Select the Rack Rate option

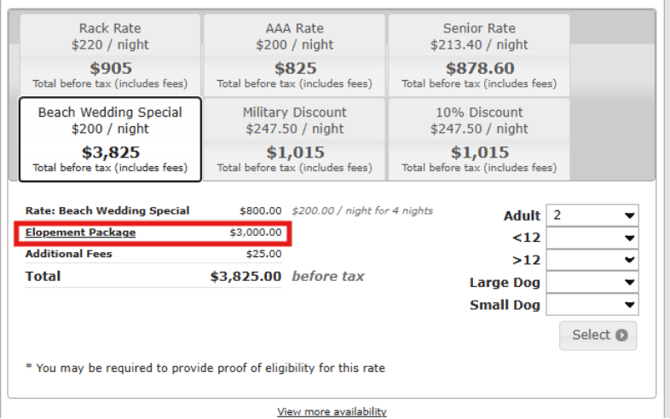click(x=110, y=54)
